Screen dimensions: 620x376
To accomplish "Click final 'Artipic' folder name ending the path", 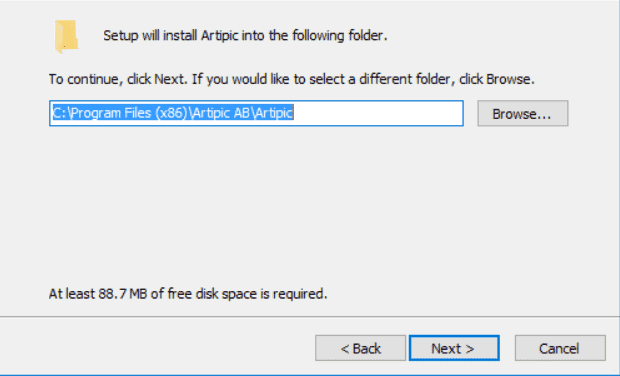I will [274, 113].
